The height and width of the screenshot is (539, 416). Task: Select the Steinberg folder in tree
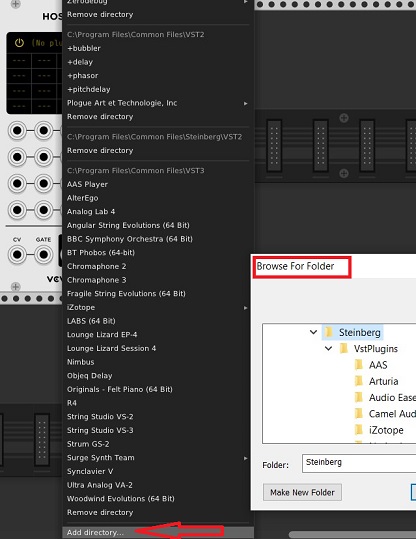(x=353, y=332)
